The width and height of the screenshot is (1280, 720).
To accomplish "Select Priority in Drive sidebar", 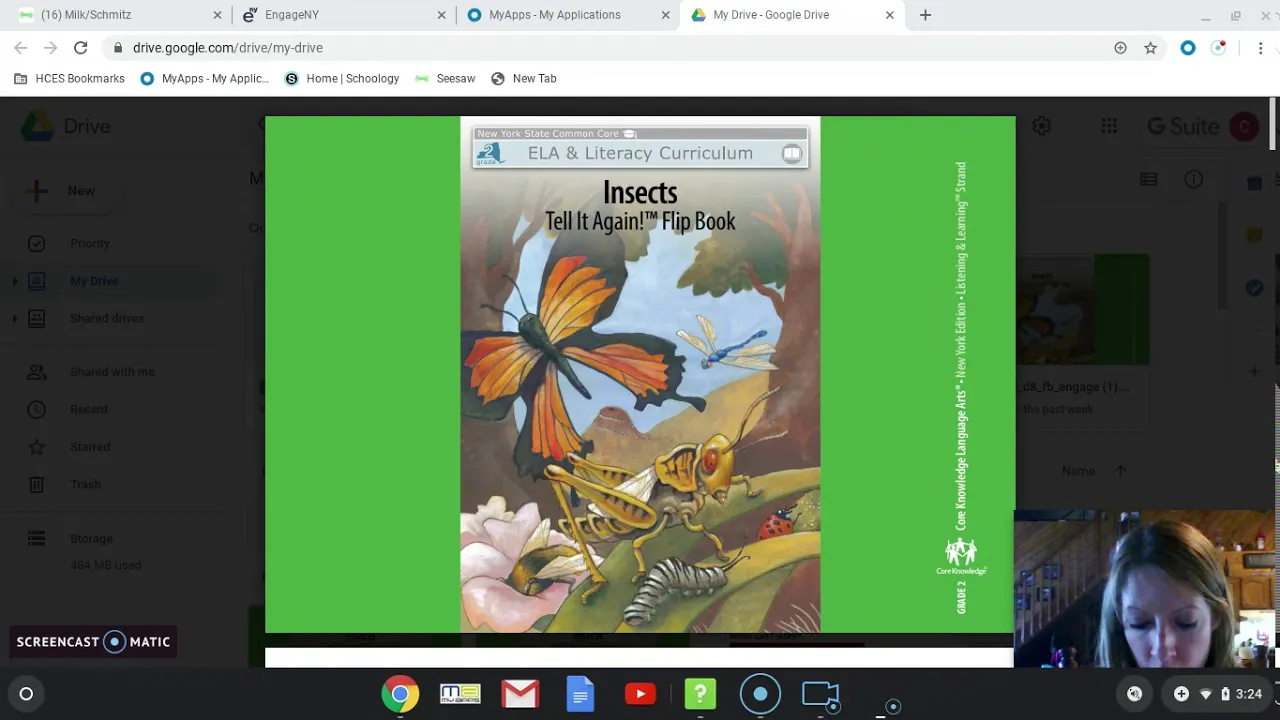I will pyautogui.click(x=90, y=243).
